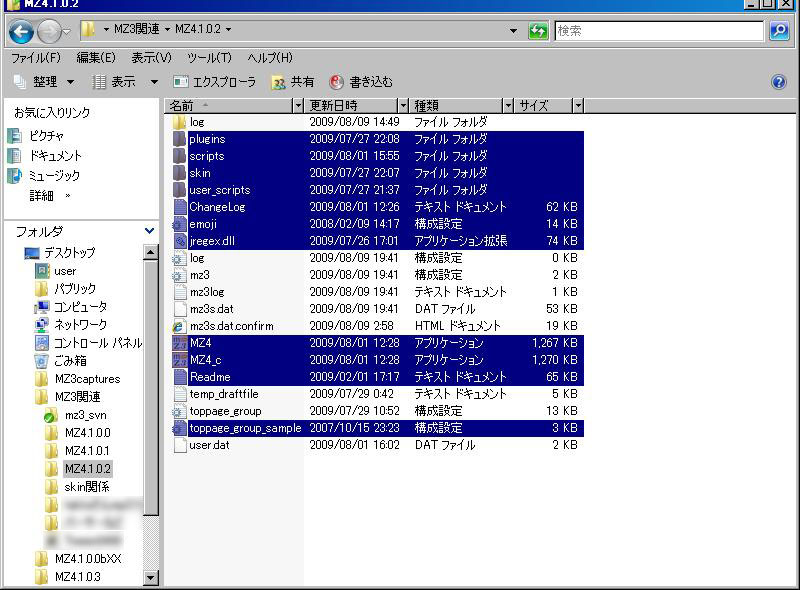Open the 編集(E) menu
This screenshot has height=590, width=800.
(96, 58)
